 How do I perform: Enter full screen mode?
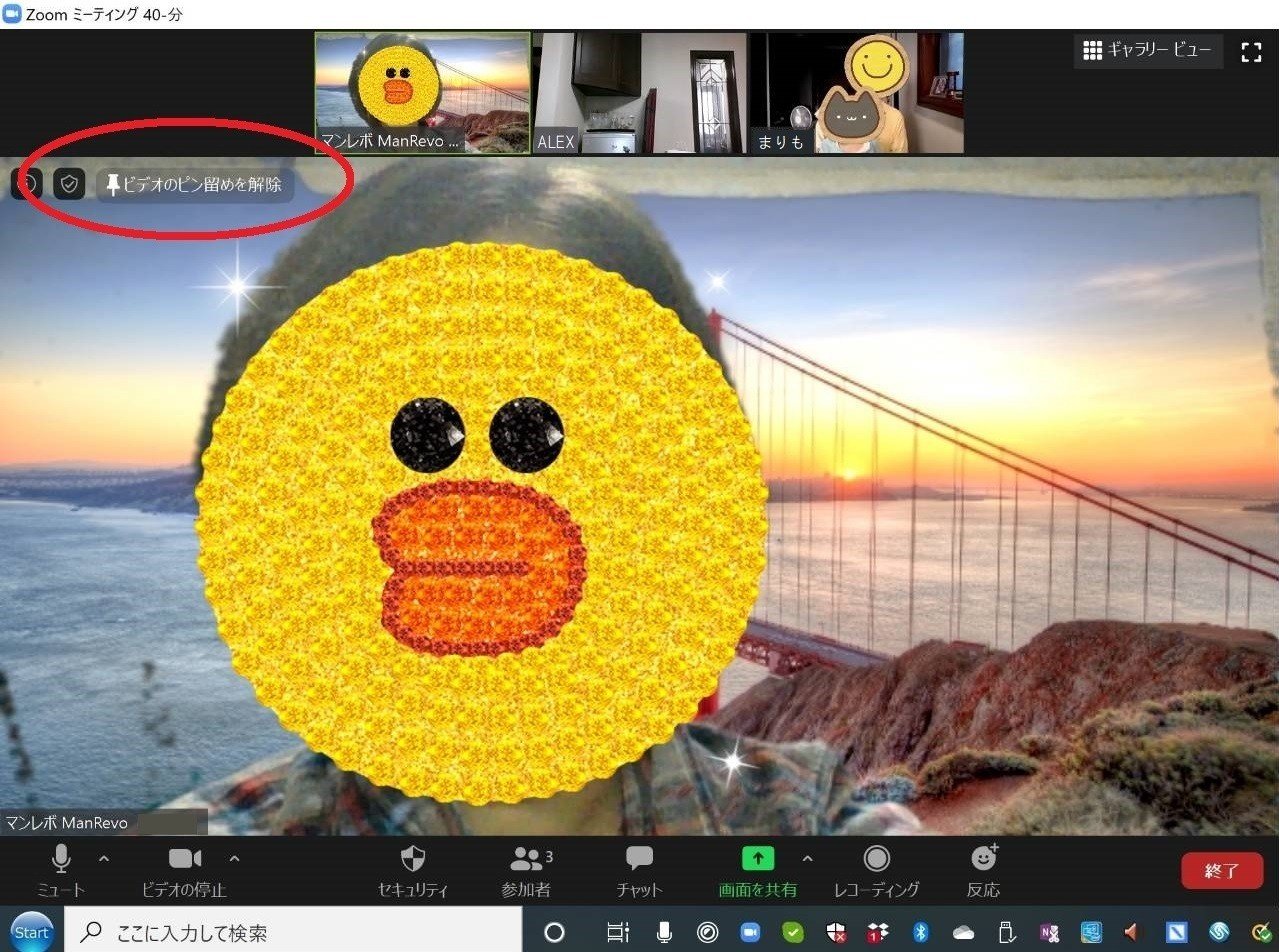tap(1251, 52)
